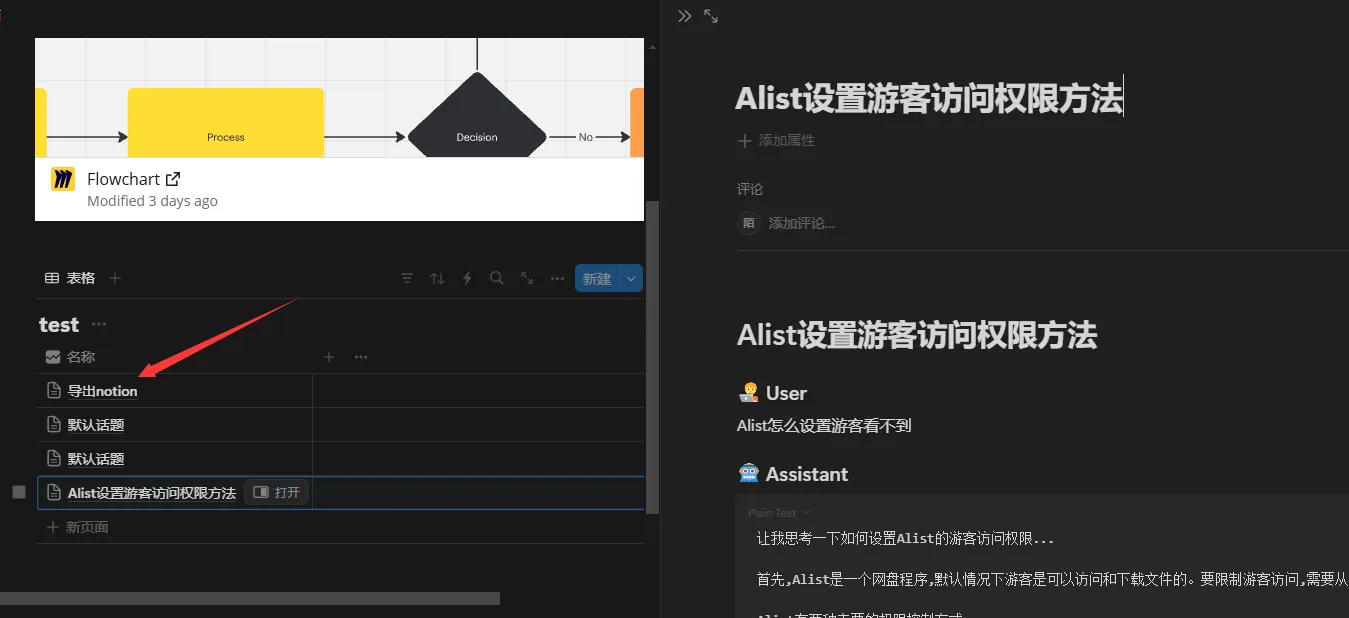Switch to the 表格 view tab
1349x618 pixels.
click(x=71, y=278)
